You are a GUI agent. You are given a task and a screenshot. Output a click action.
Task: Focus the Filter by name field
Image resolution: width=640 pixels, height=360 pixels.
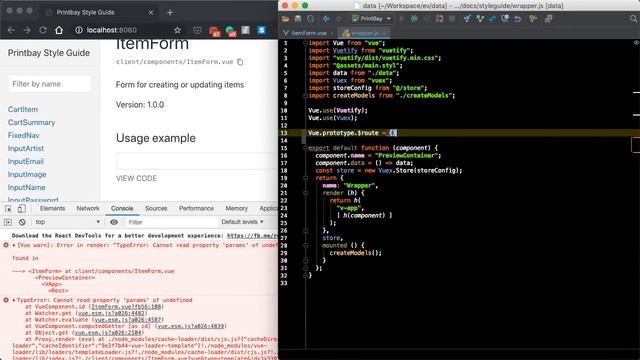pos(49,84)
